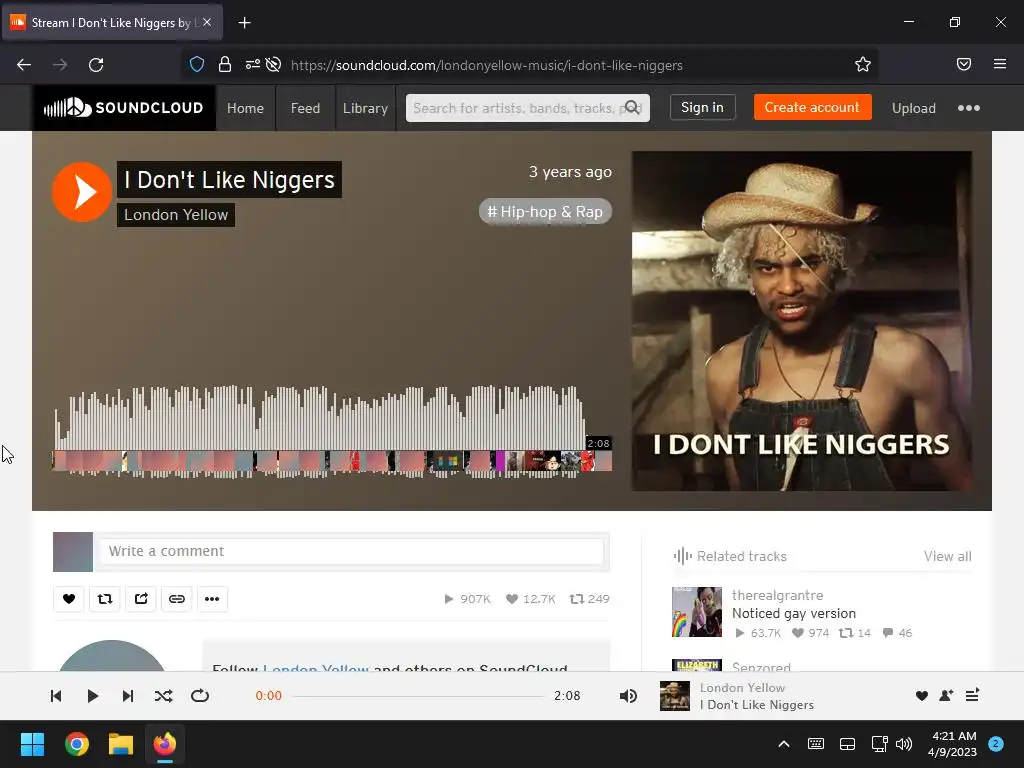Click the 249 reposts count
The height and width of the screenshot is (768, 1024).
590,599
